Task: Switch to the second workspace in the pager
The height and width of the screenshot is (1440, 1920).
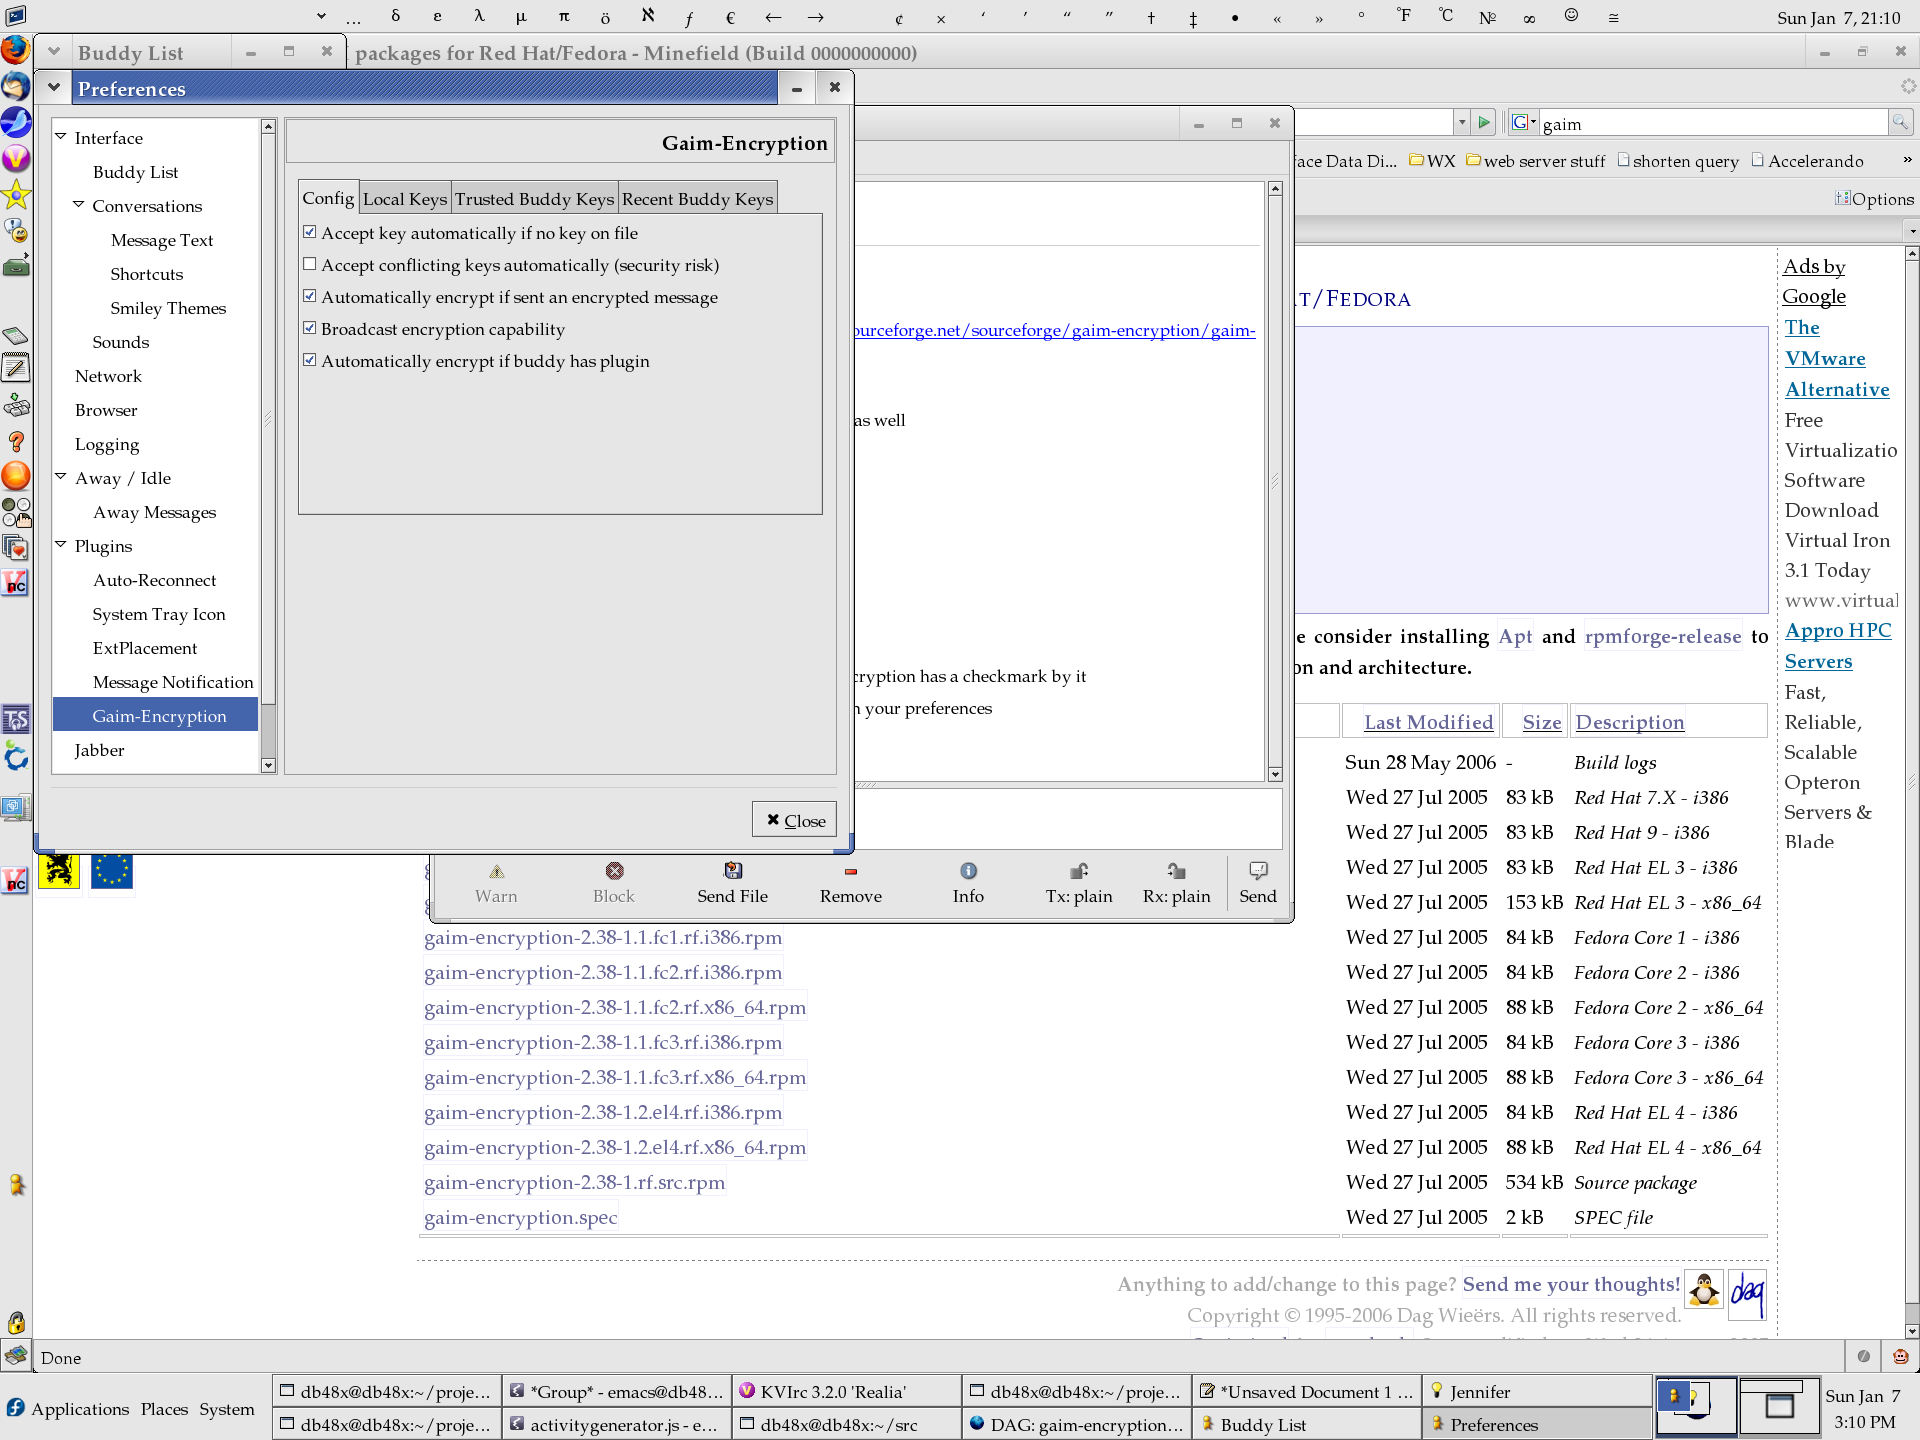Action: point(1779,1407)
